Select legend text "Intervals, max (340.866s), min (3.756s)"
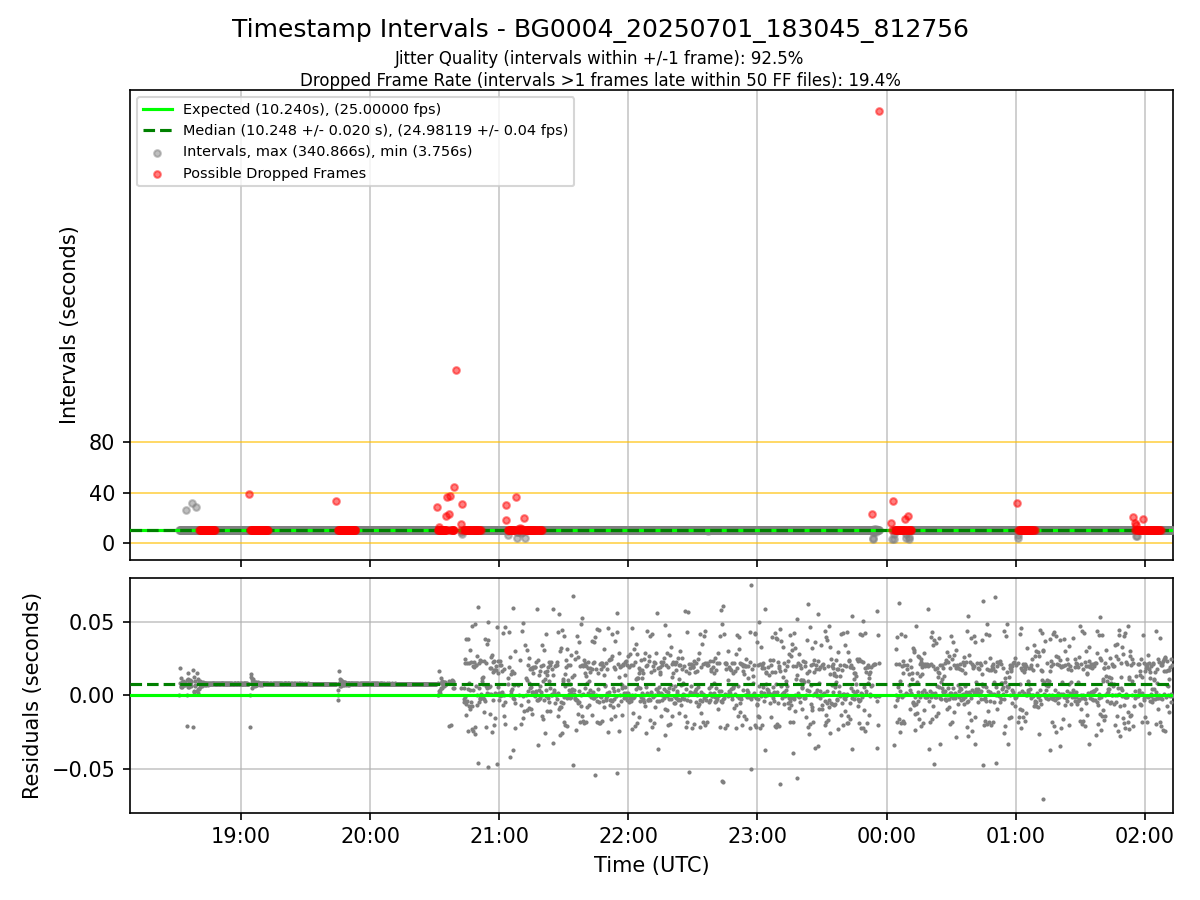Image resolution: width=1200 pixels, height=900 pixels. (327, 151)
